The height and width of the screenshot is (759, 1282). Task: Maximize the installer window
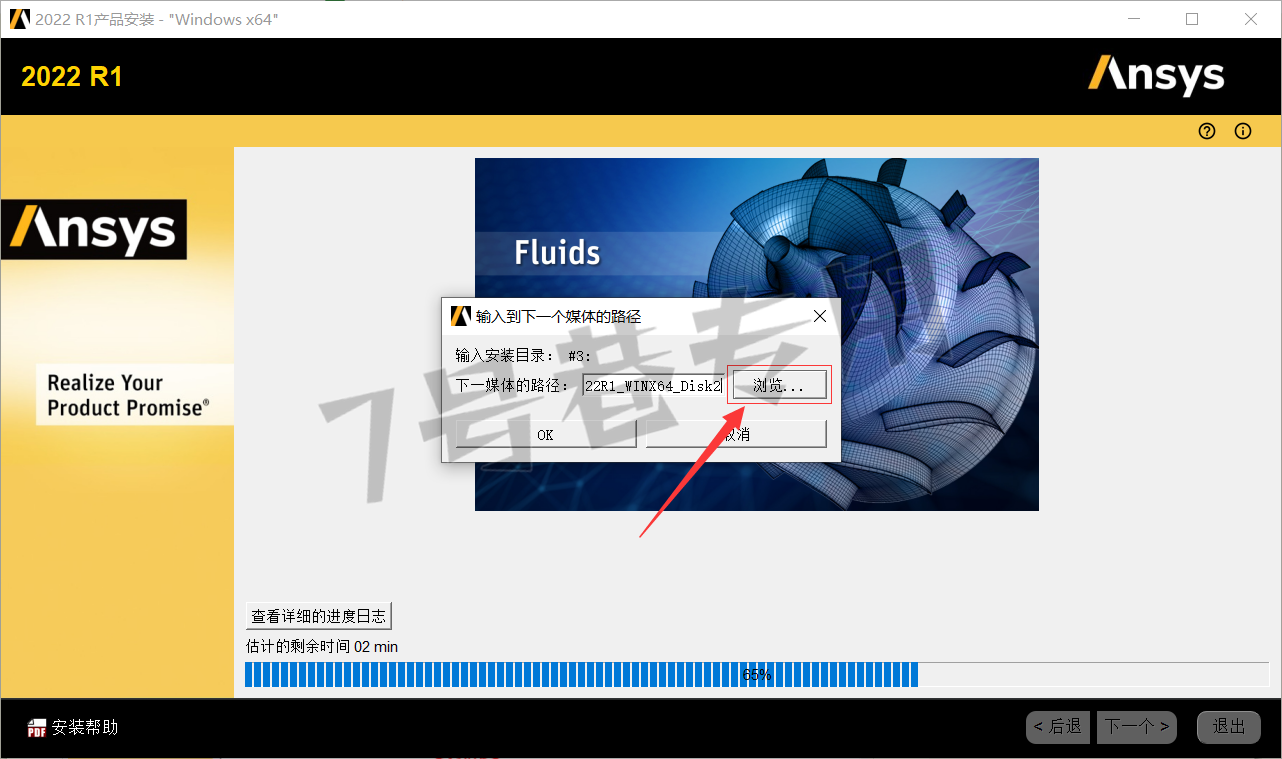click(1192, 19)
